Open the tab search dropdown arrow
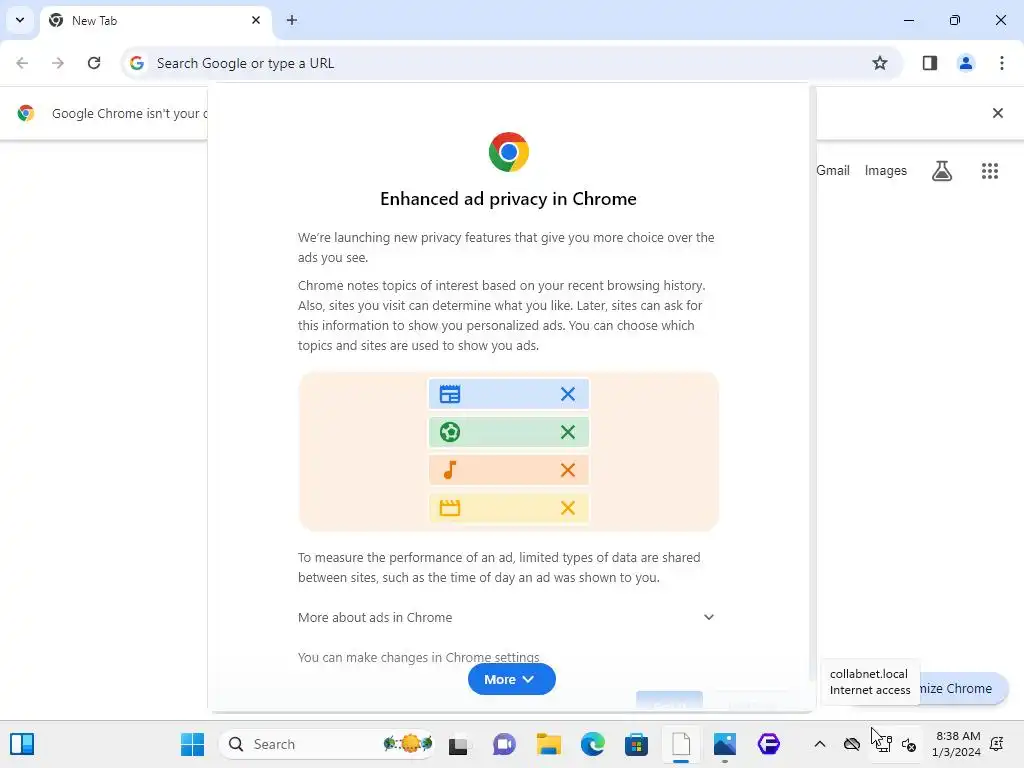This screenshot has height=768, width=1024. point(20,20)
